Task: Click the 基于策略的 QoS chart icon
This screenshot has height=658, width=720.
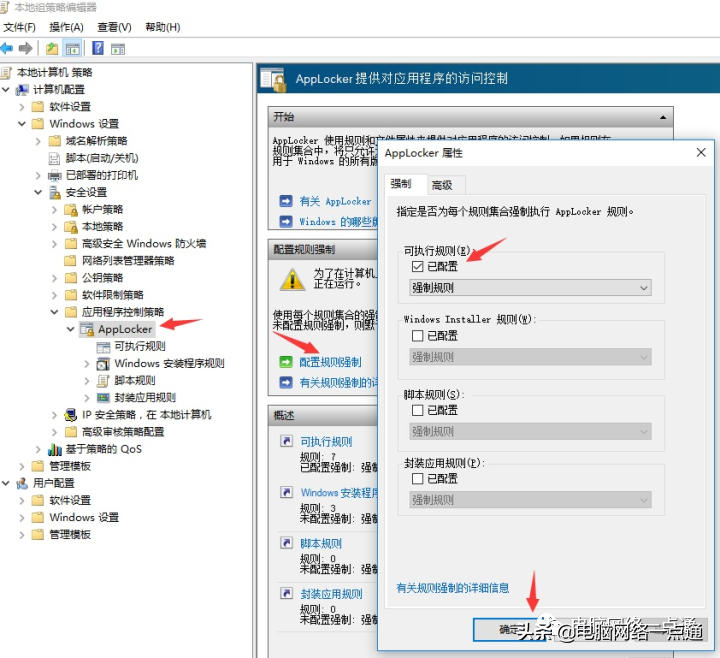Action: pos(55,449)
